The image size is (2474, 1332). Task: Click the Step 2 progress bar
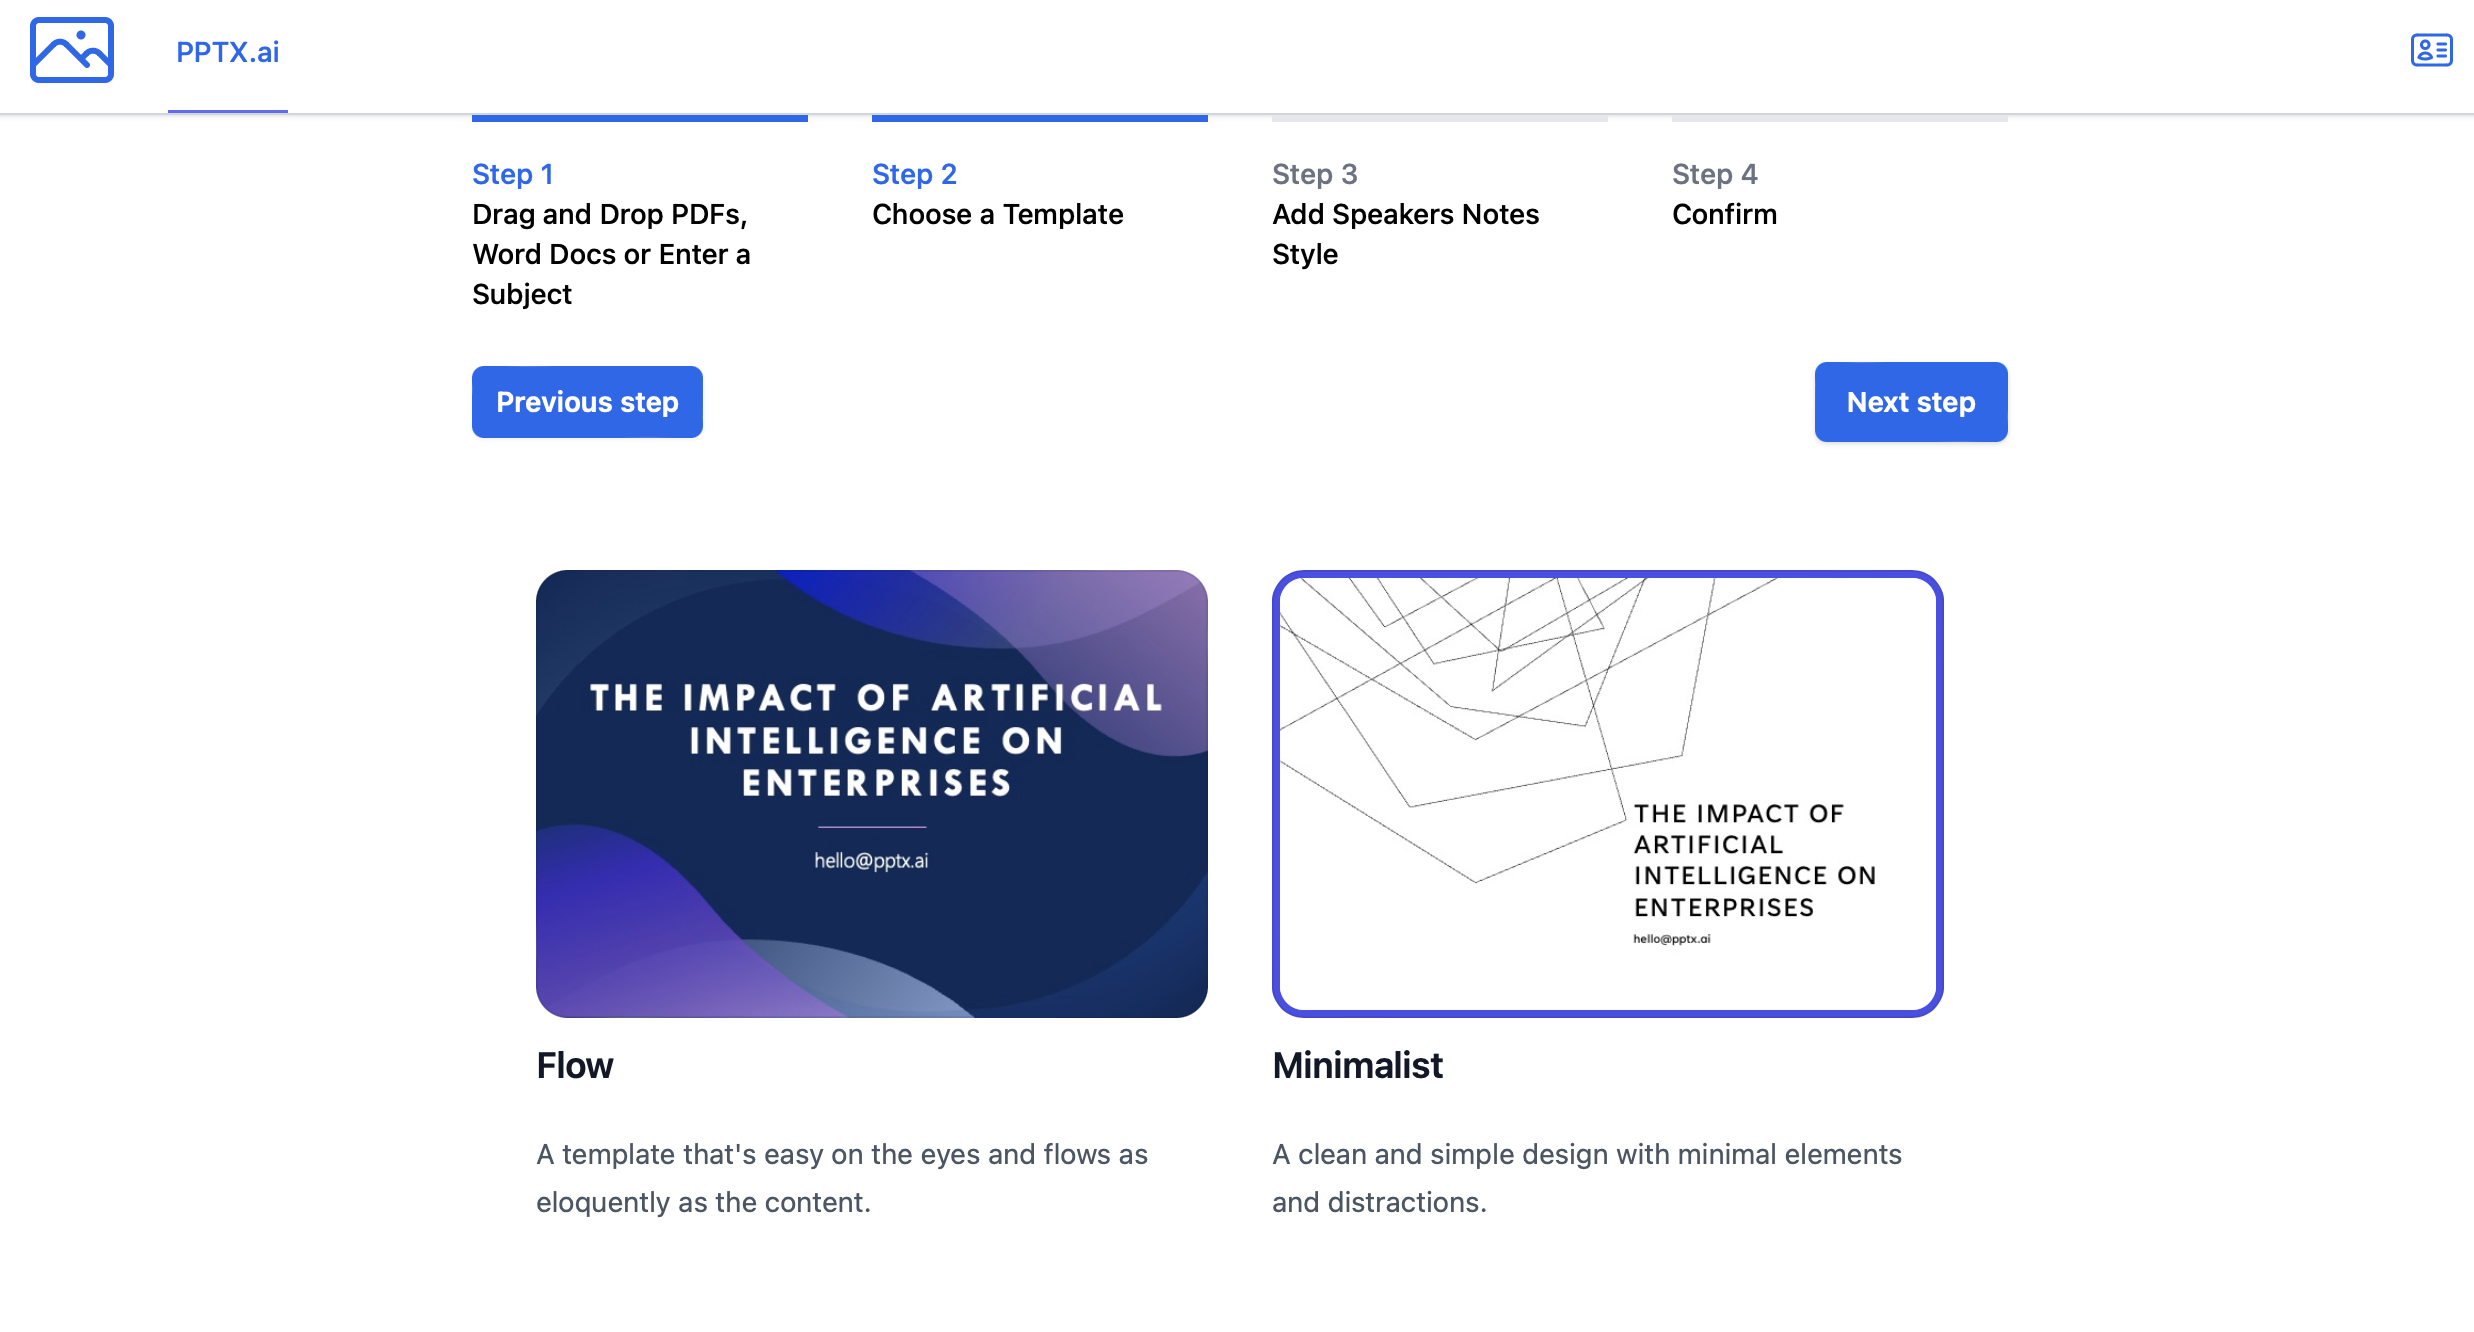[1040, 118]
